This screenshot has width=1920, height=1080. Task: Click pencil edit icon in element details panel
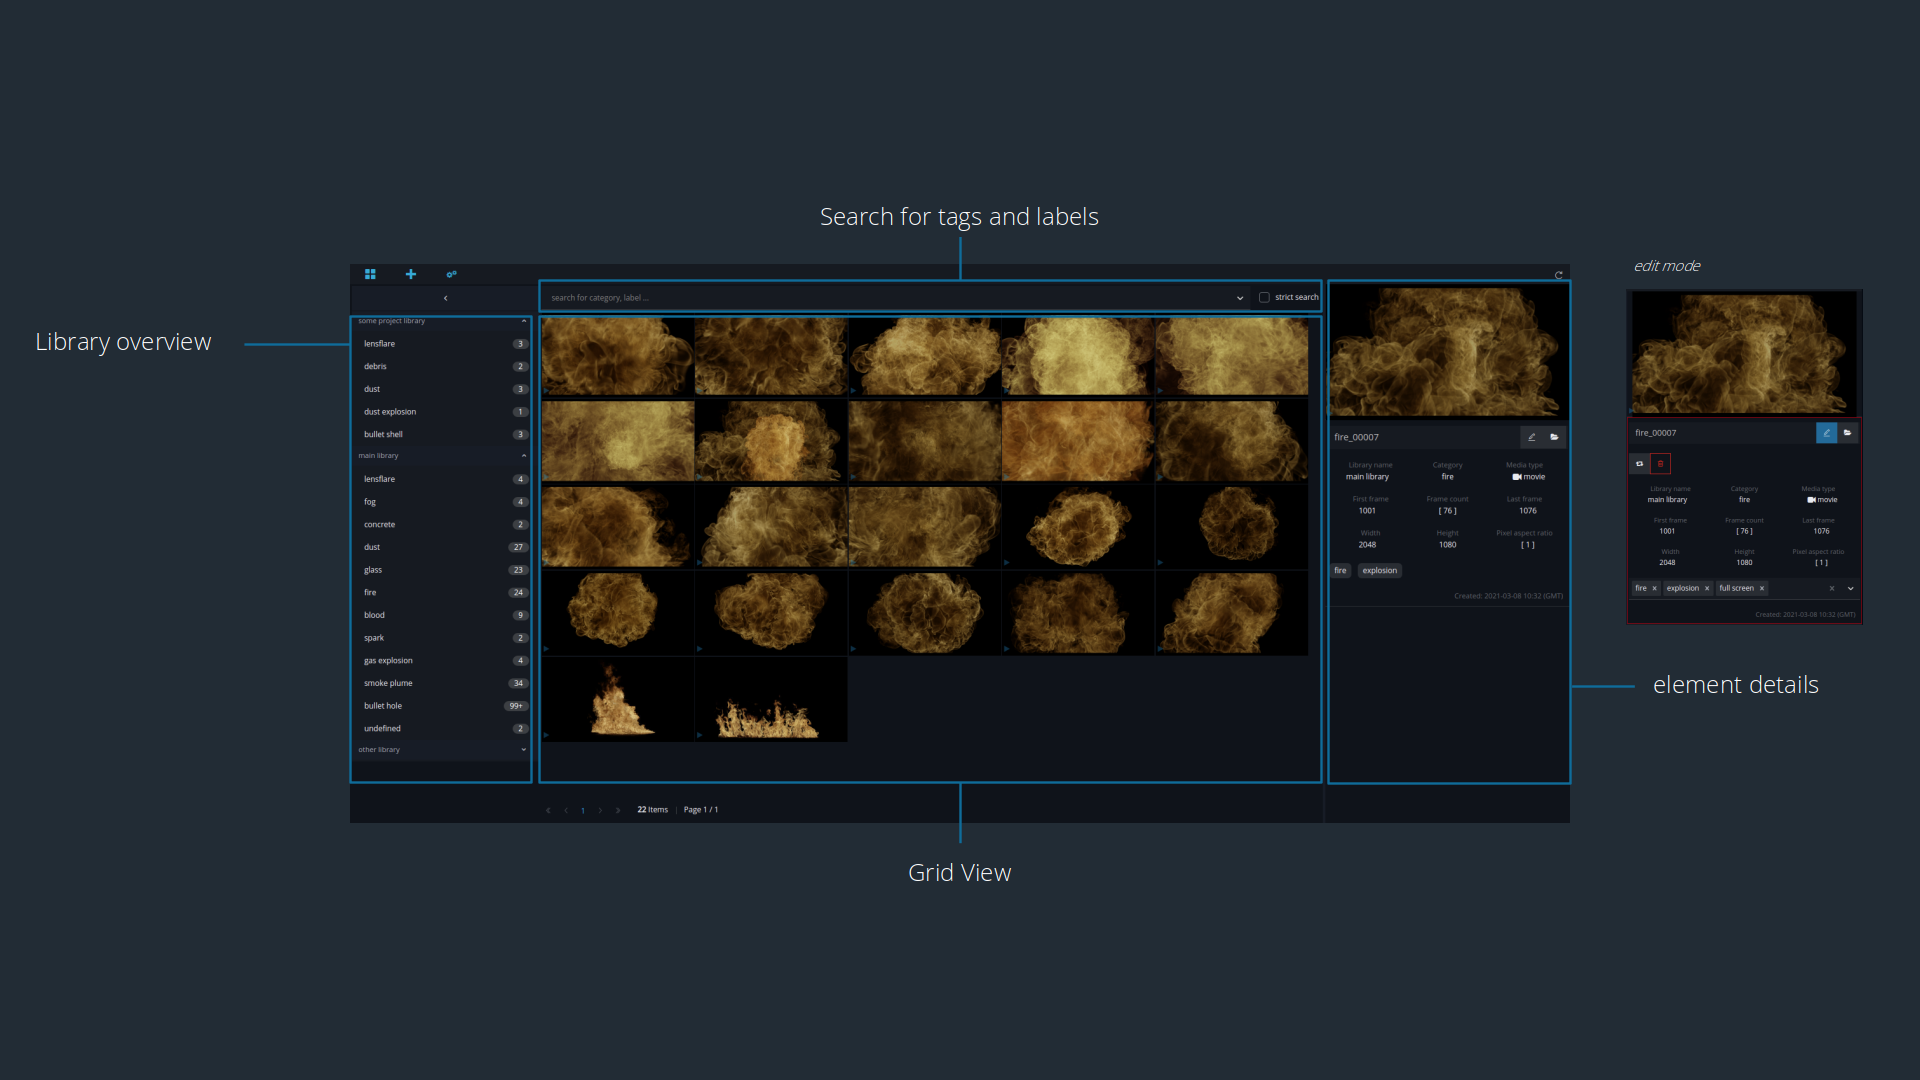coord(1531,437)
